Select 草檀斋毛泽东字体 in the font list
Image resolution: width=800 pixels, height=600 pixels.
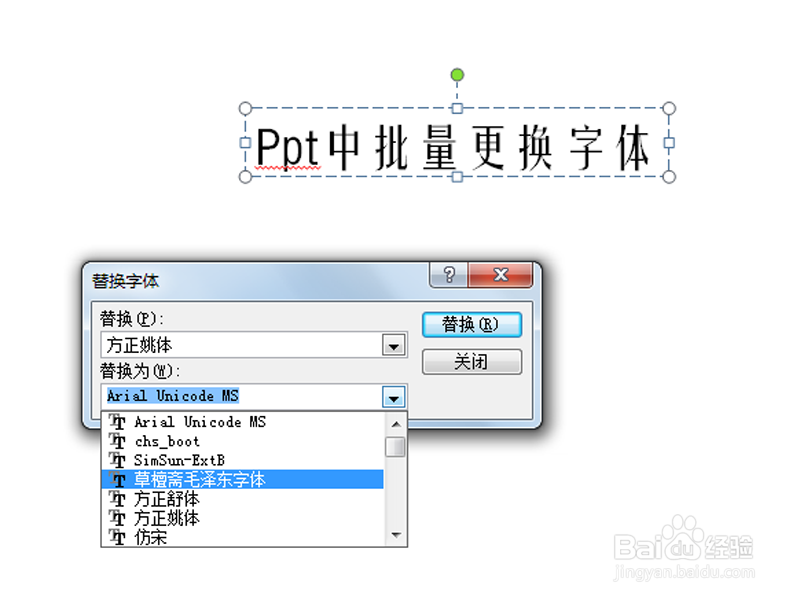tap(243, 480)
